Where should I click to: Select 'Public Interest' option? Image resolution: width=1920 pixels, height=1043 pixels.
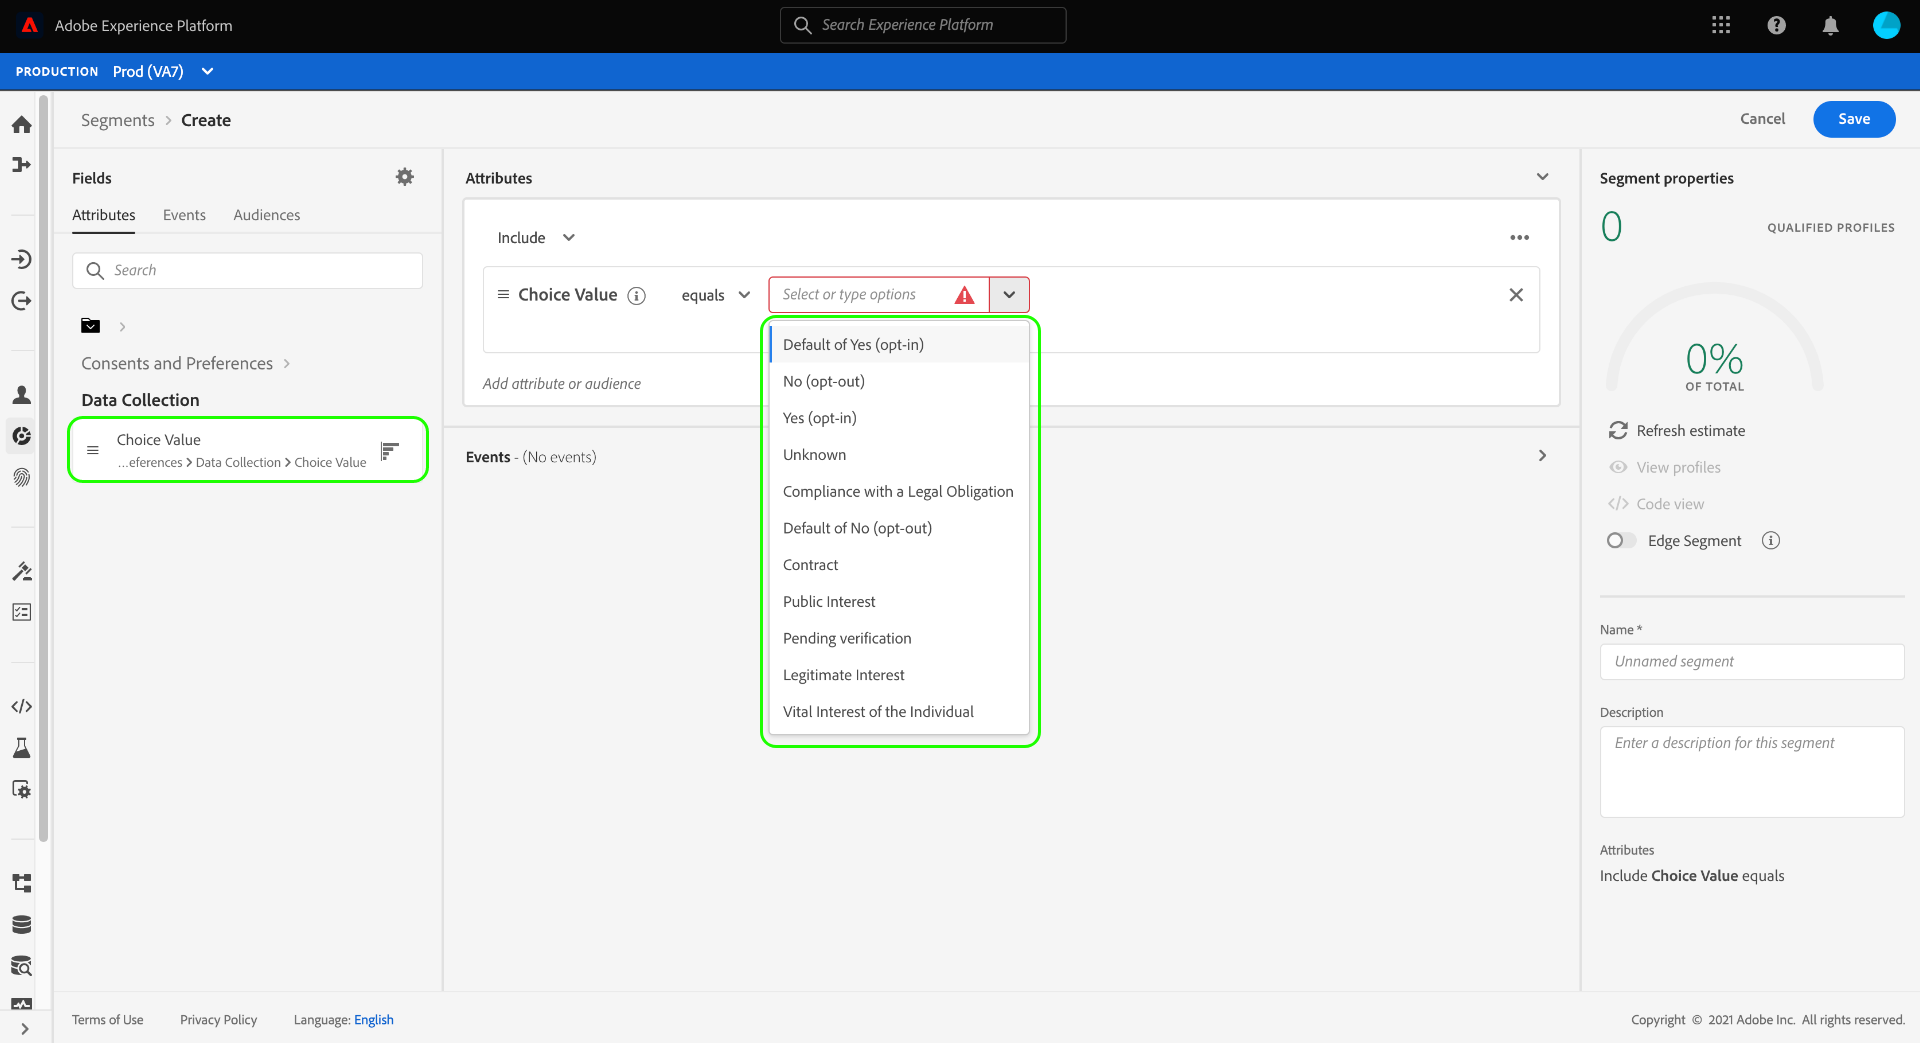899,602
